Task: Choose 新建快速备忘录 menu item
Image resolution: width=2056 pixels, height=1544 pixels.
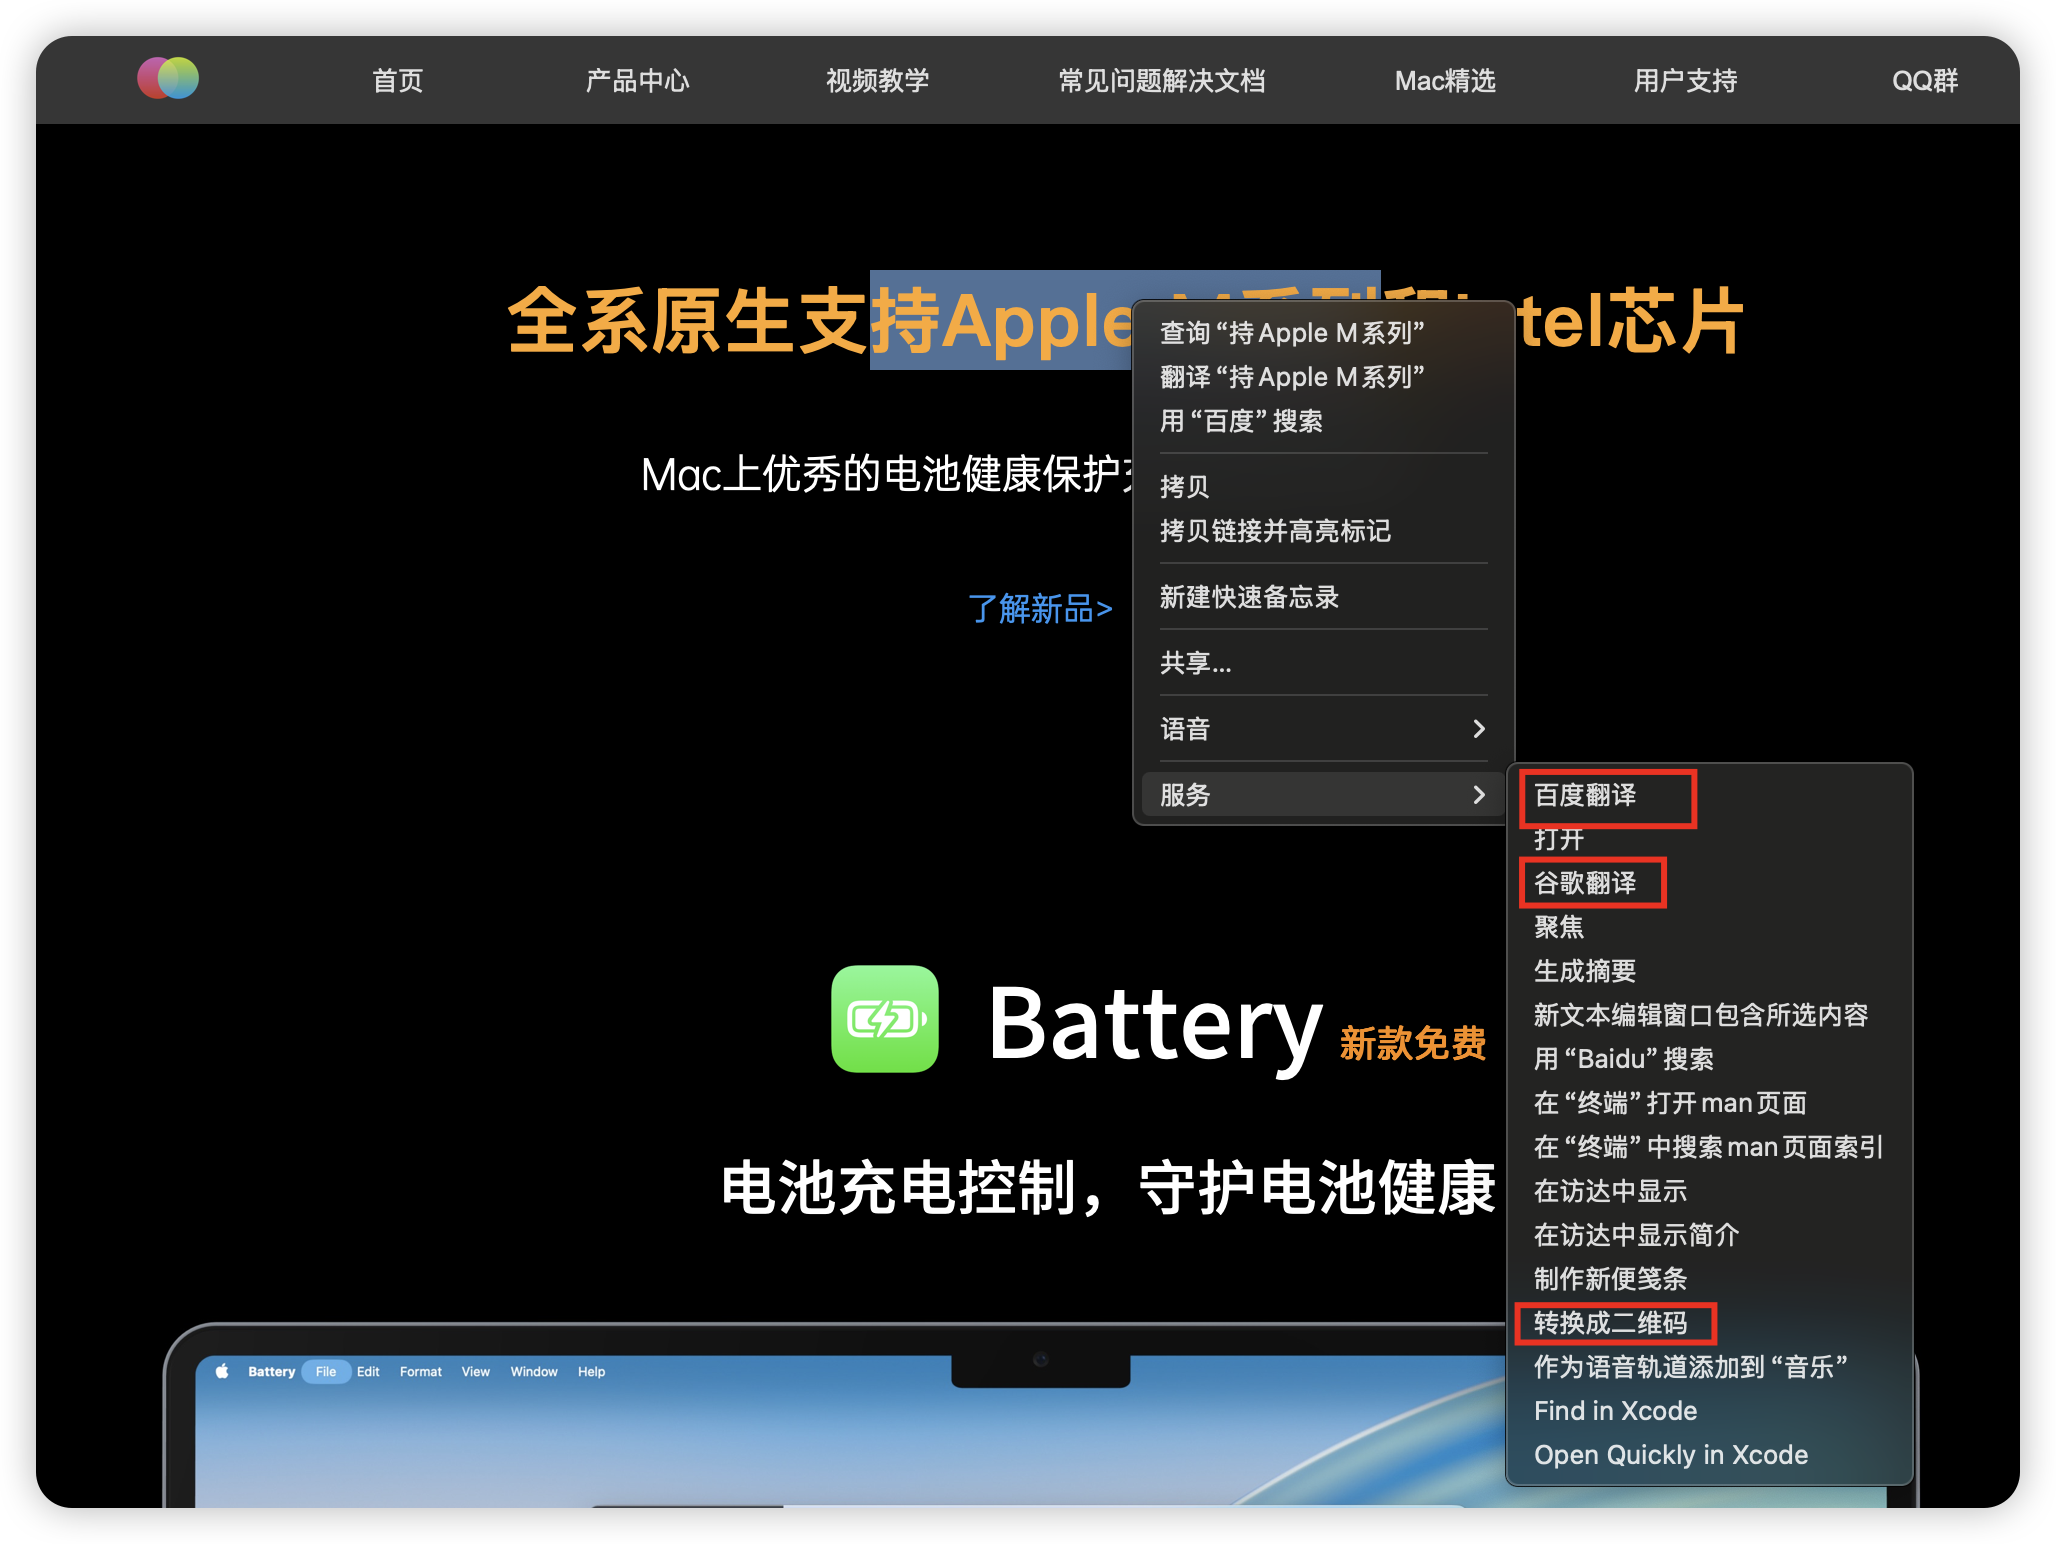Action: pyautogui.click(x=1249, y=597)
